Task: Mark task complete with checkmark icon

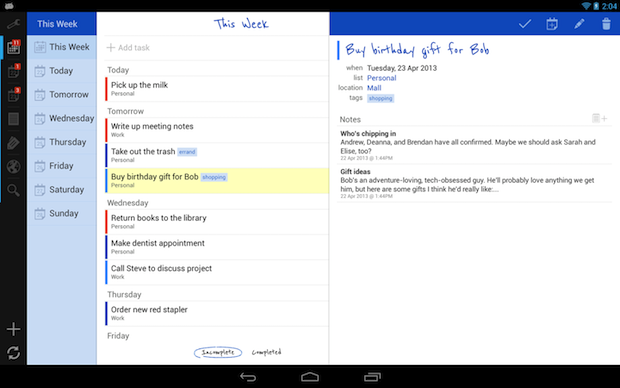Action: tap(525, 24)
